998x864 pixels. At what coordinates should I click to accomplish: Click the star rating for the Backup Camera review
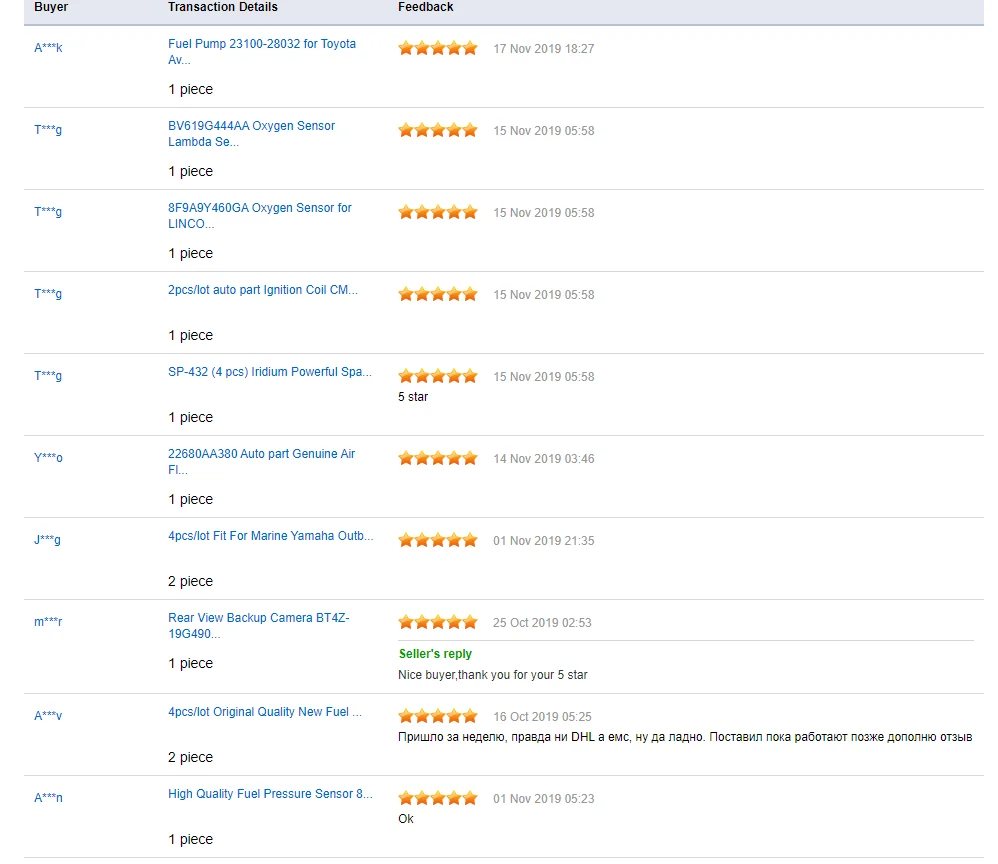438,622
